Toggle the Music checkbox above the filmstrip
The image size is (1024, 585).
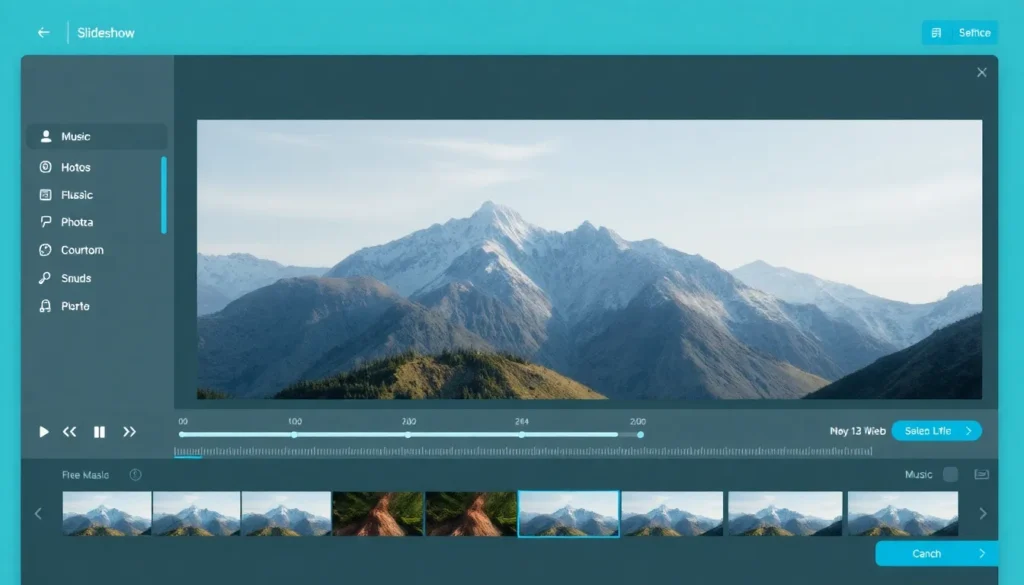pos(950,475)
